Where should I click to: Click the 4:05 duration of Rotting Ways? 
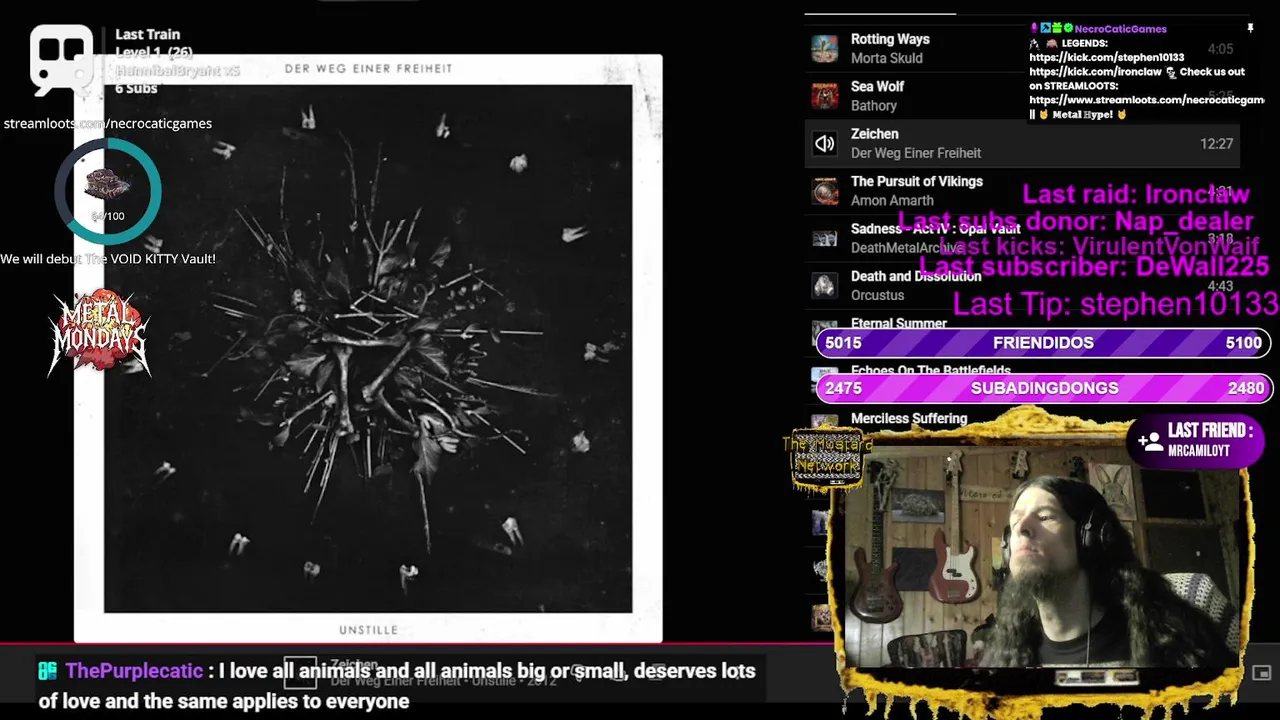[1220, 49]
